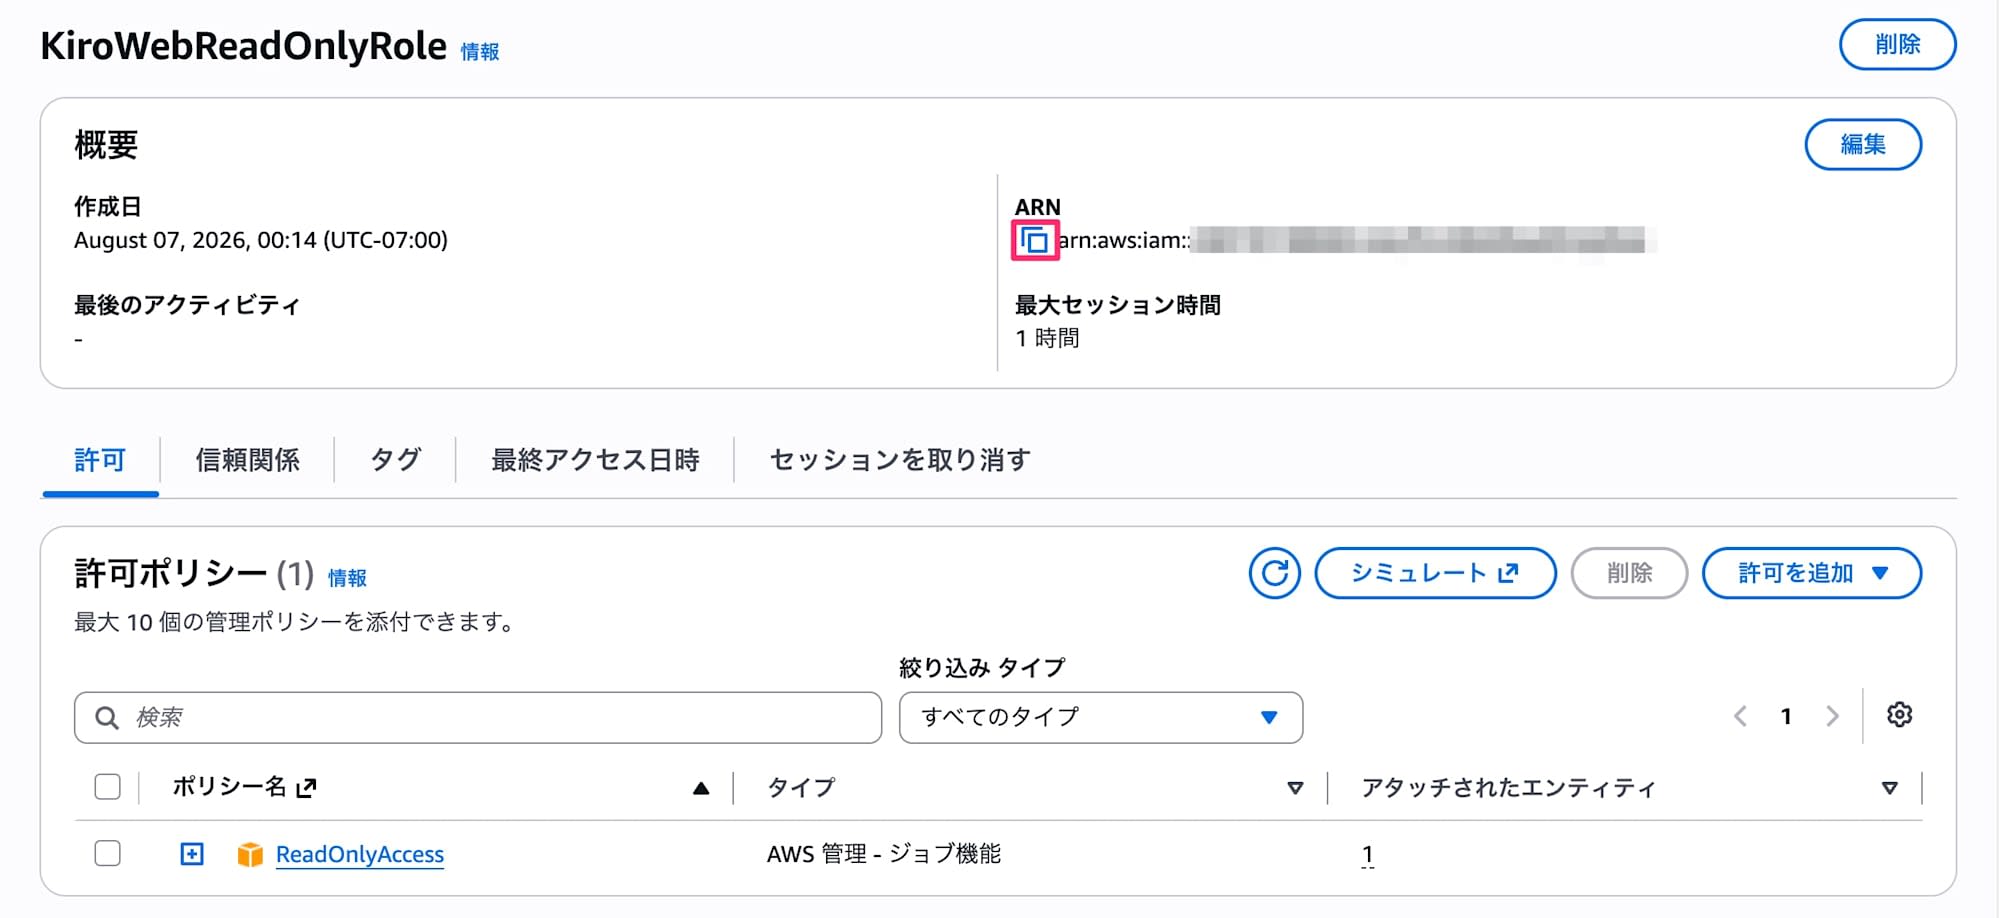Image resolution: width=2000 pixels, height=918 pixels.
Task: Click the disabled 削除 policy button
Action: (x=1629, y=573)
